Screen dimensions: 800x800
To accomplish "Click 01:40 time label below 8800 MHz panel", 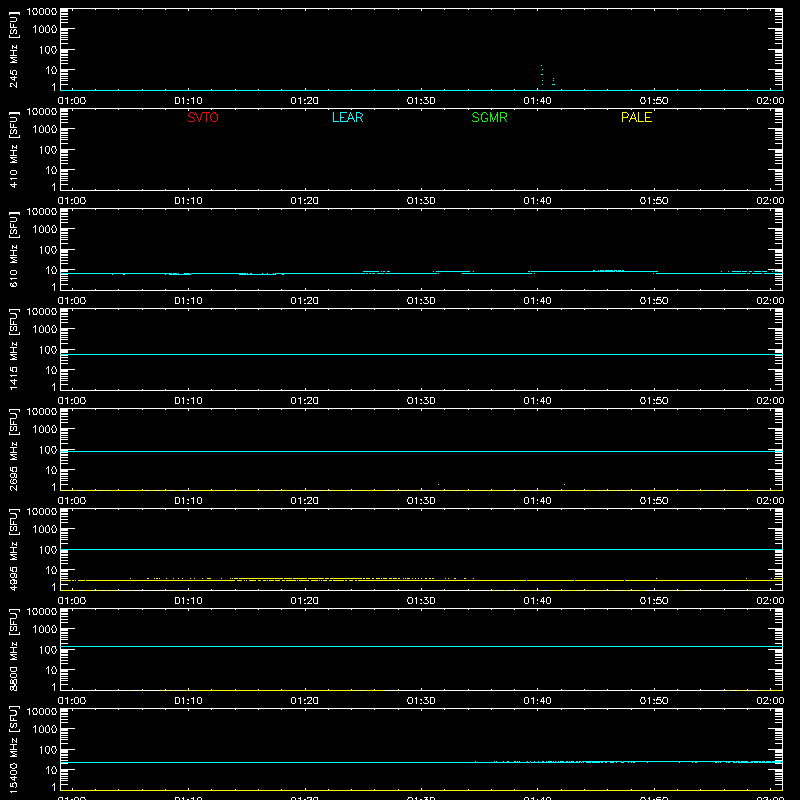I will (537, 701).
